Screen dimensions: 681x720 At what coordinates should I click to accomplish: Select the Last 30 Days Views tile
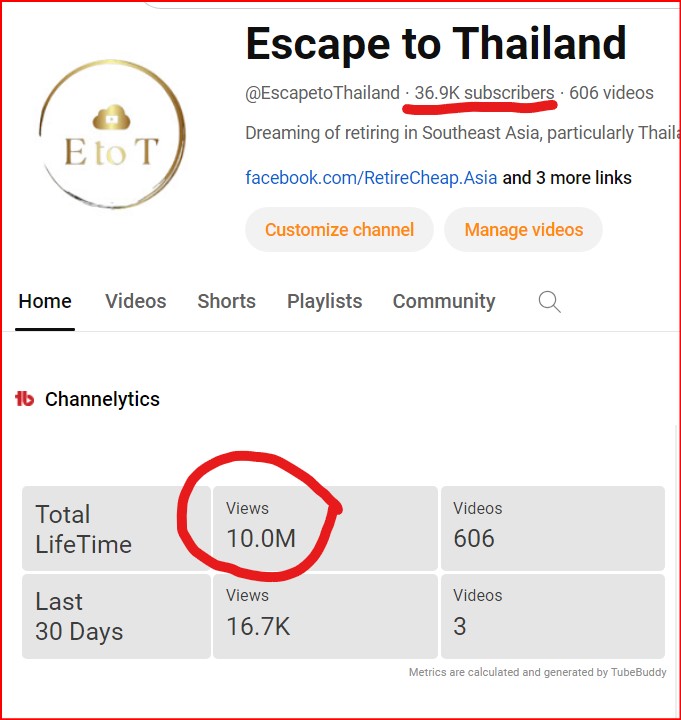[324, 615]
